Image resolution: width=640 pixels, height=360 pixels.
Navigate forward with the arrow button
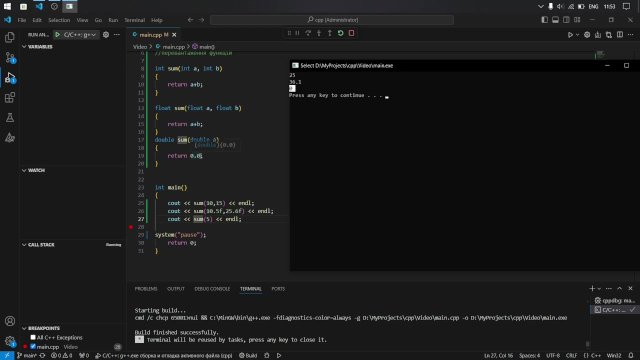click(202, 20)
